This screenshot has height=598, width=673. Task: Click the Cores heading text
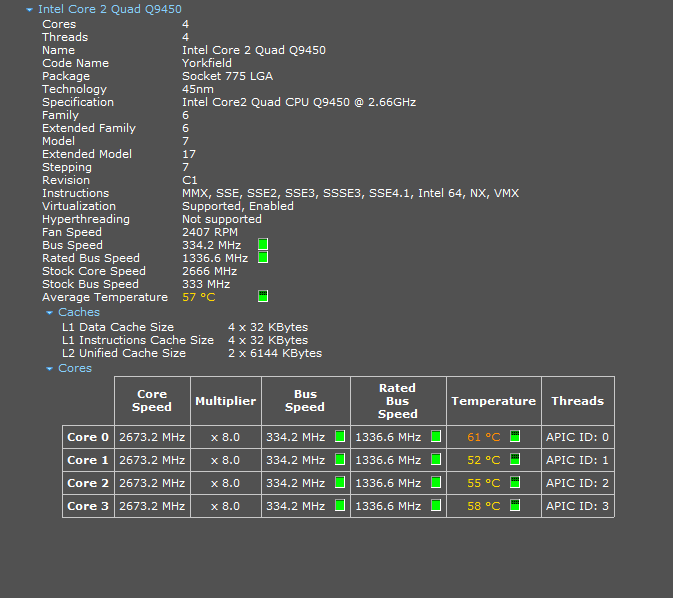pos(75,368)
